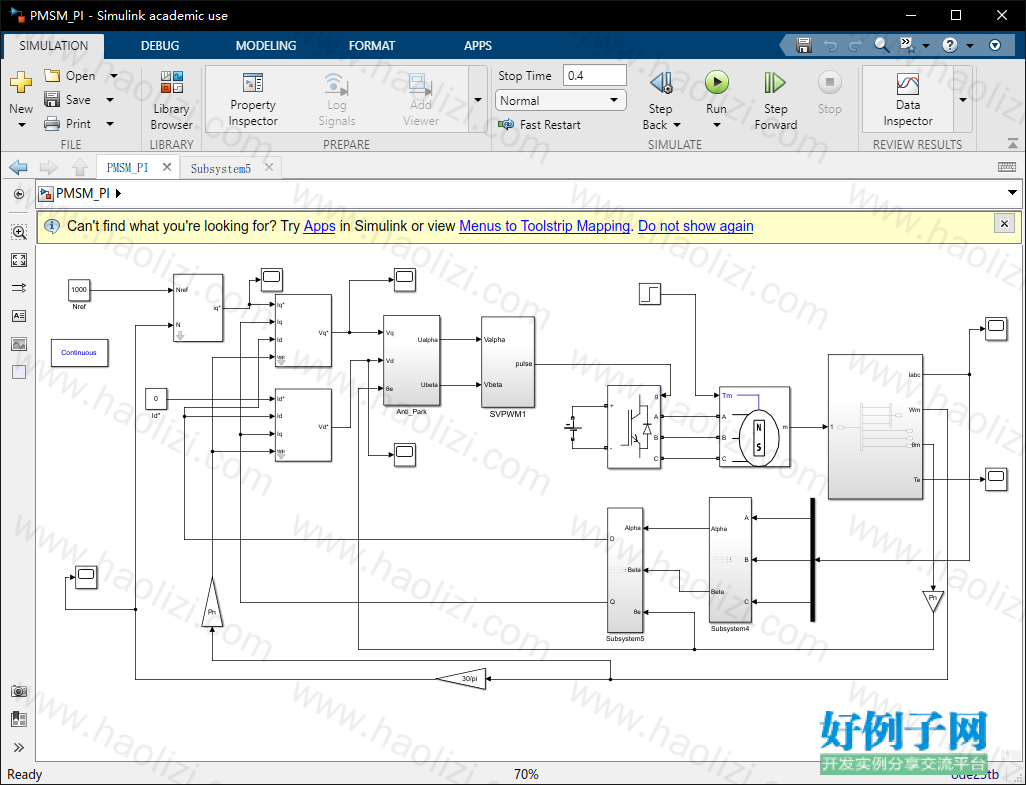Click the help question mark icon
Image resolution: width=1026 pixels, height=785 pixels.
point(950,45)
